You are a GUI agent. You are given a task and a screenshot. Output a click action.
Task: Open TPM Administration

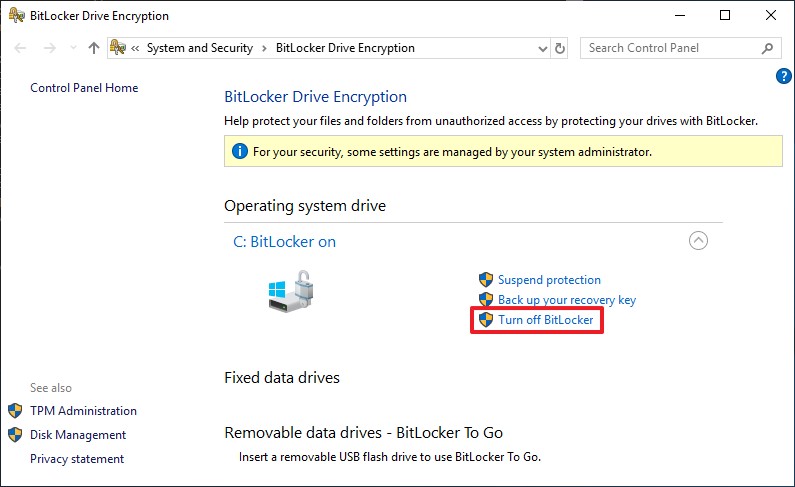click(x=83, y=411)
